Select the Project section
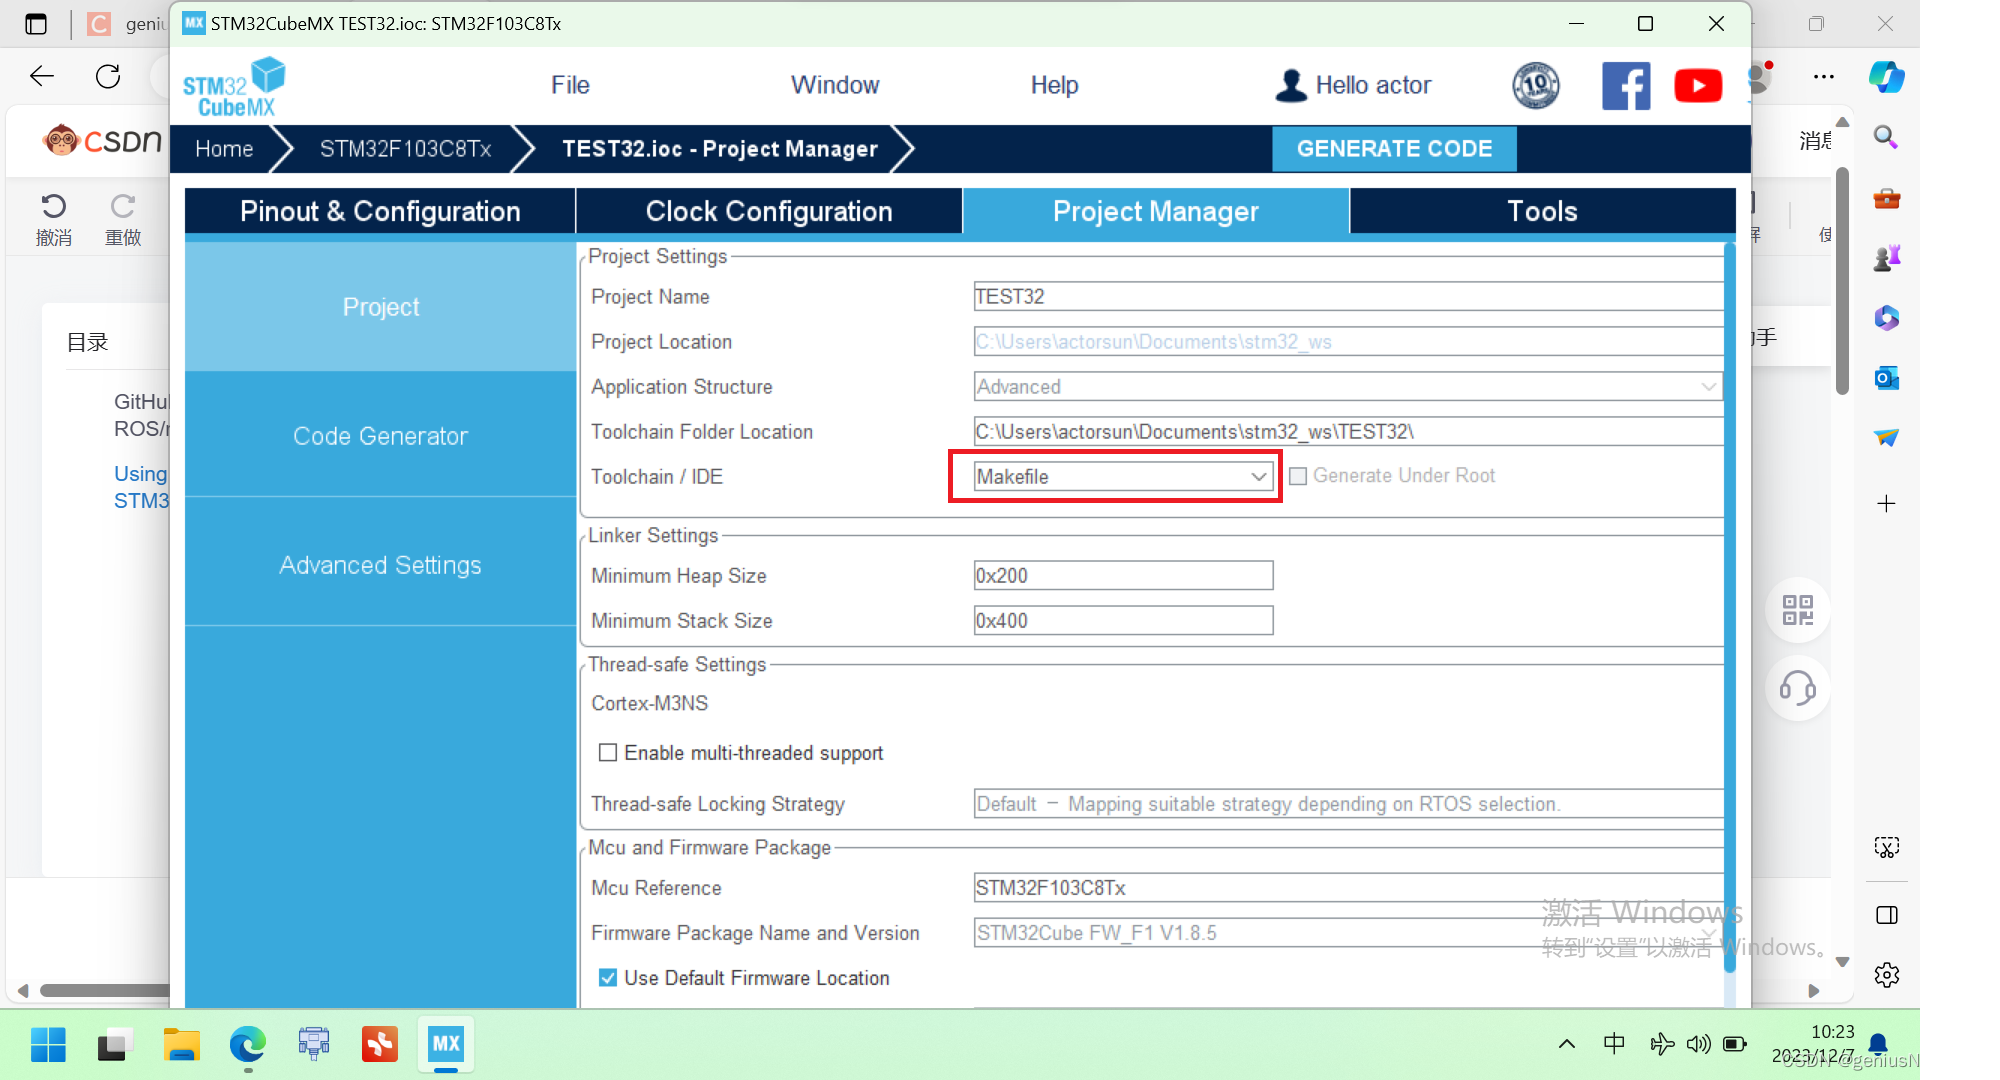Viewport: 2000px width, 1080px height. (380, 307)
